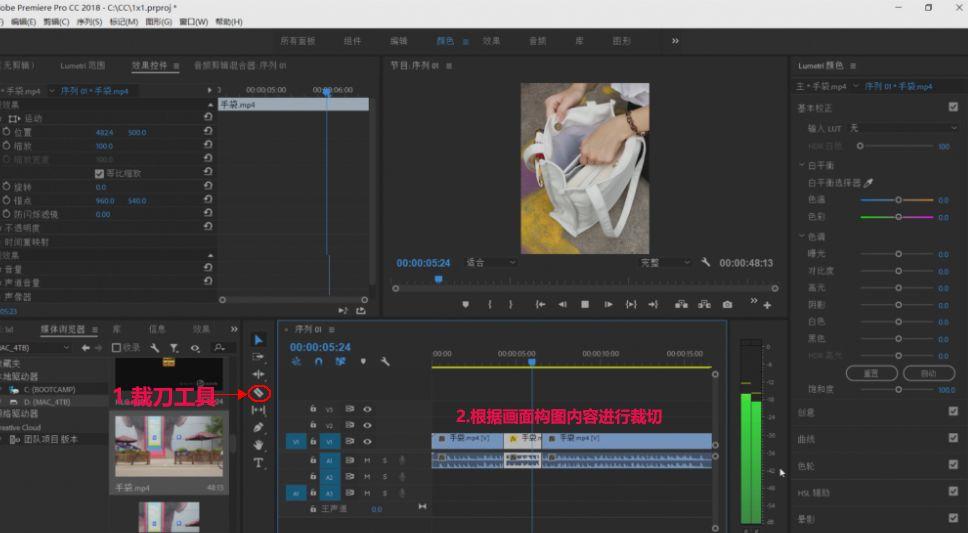Select the Ripple Edit tool
Viewport: 968px width, 533px height.
point(259,374)
